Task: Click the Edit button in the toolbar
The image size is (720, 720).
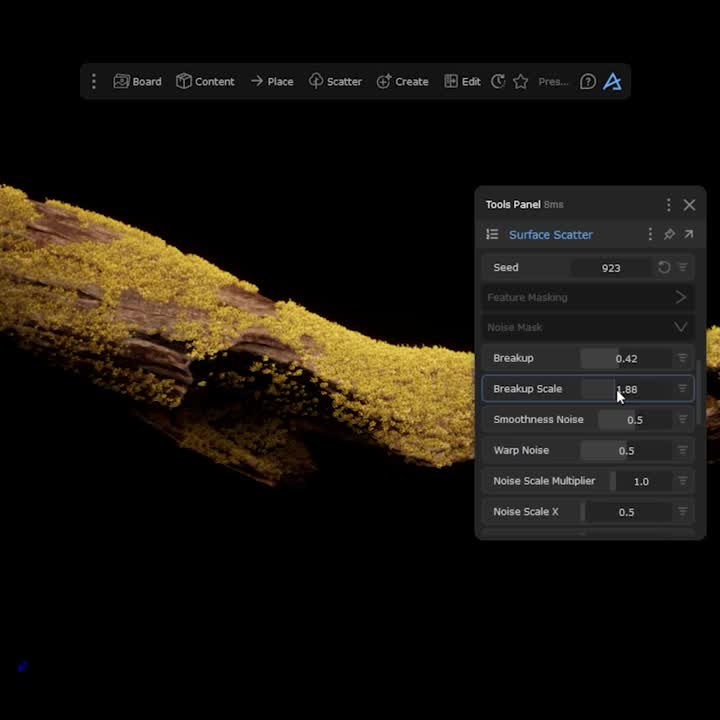Action: pos(462,82)
